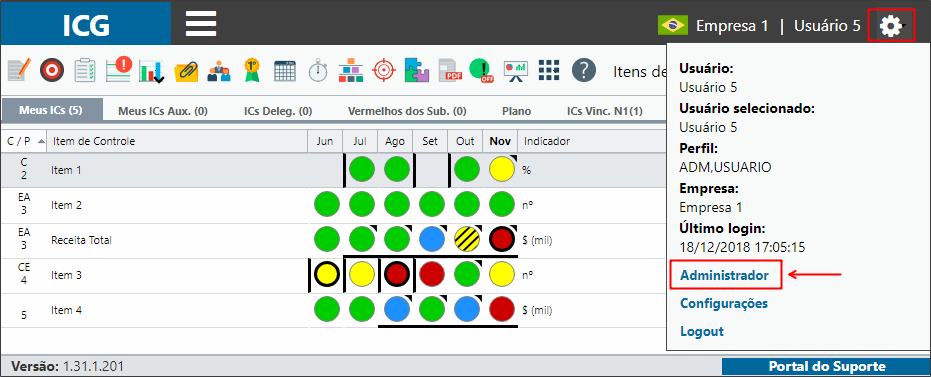Toggle the green alert OFF icon
931x377 pixels.
click(482, 71)
